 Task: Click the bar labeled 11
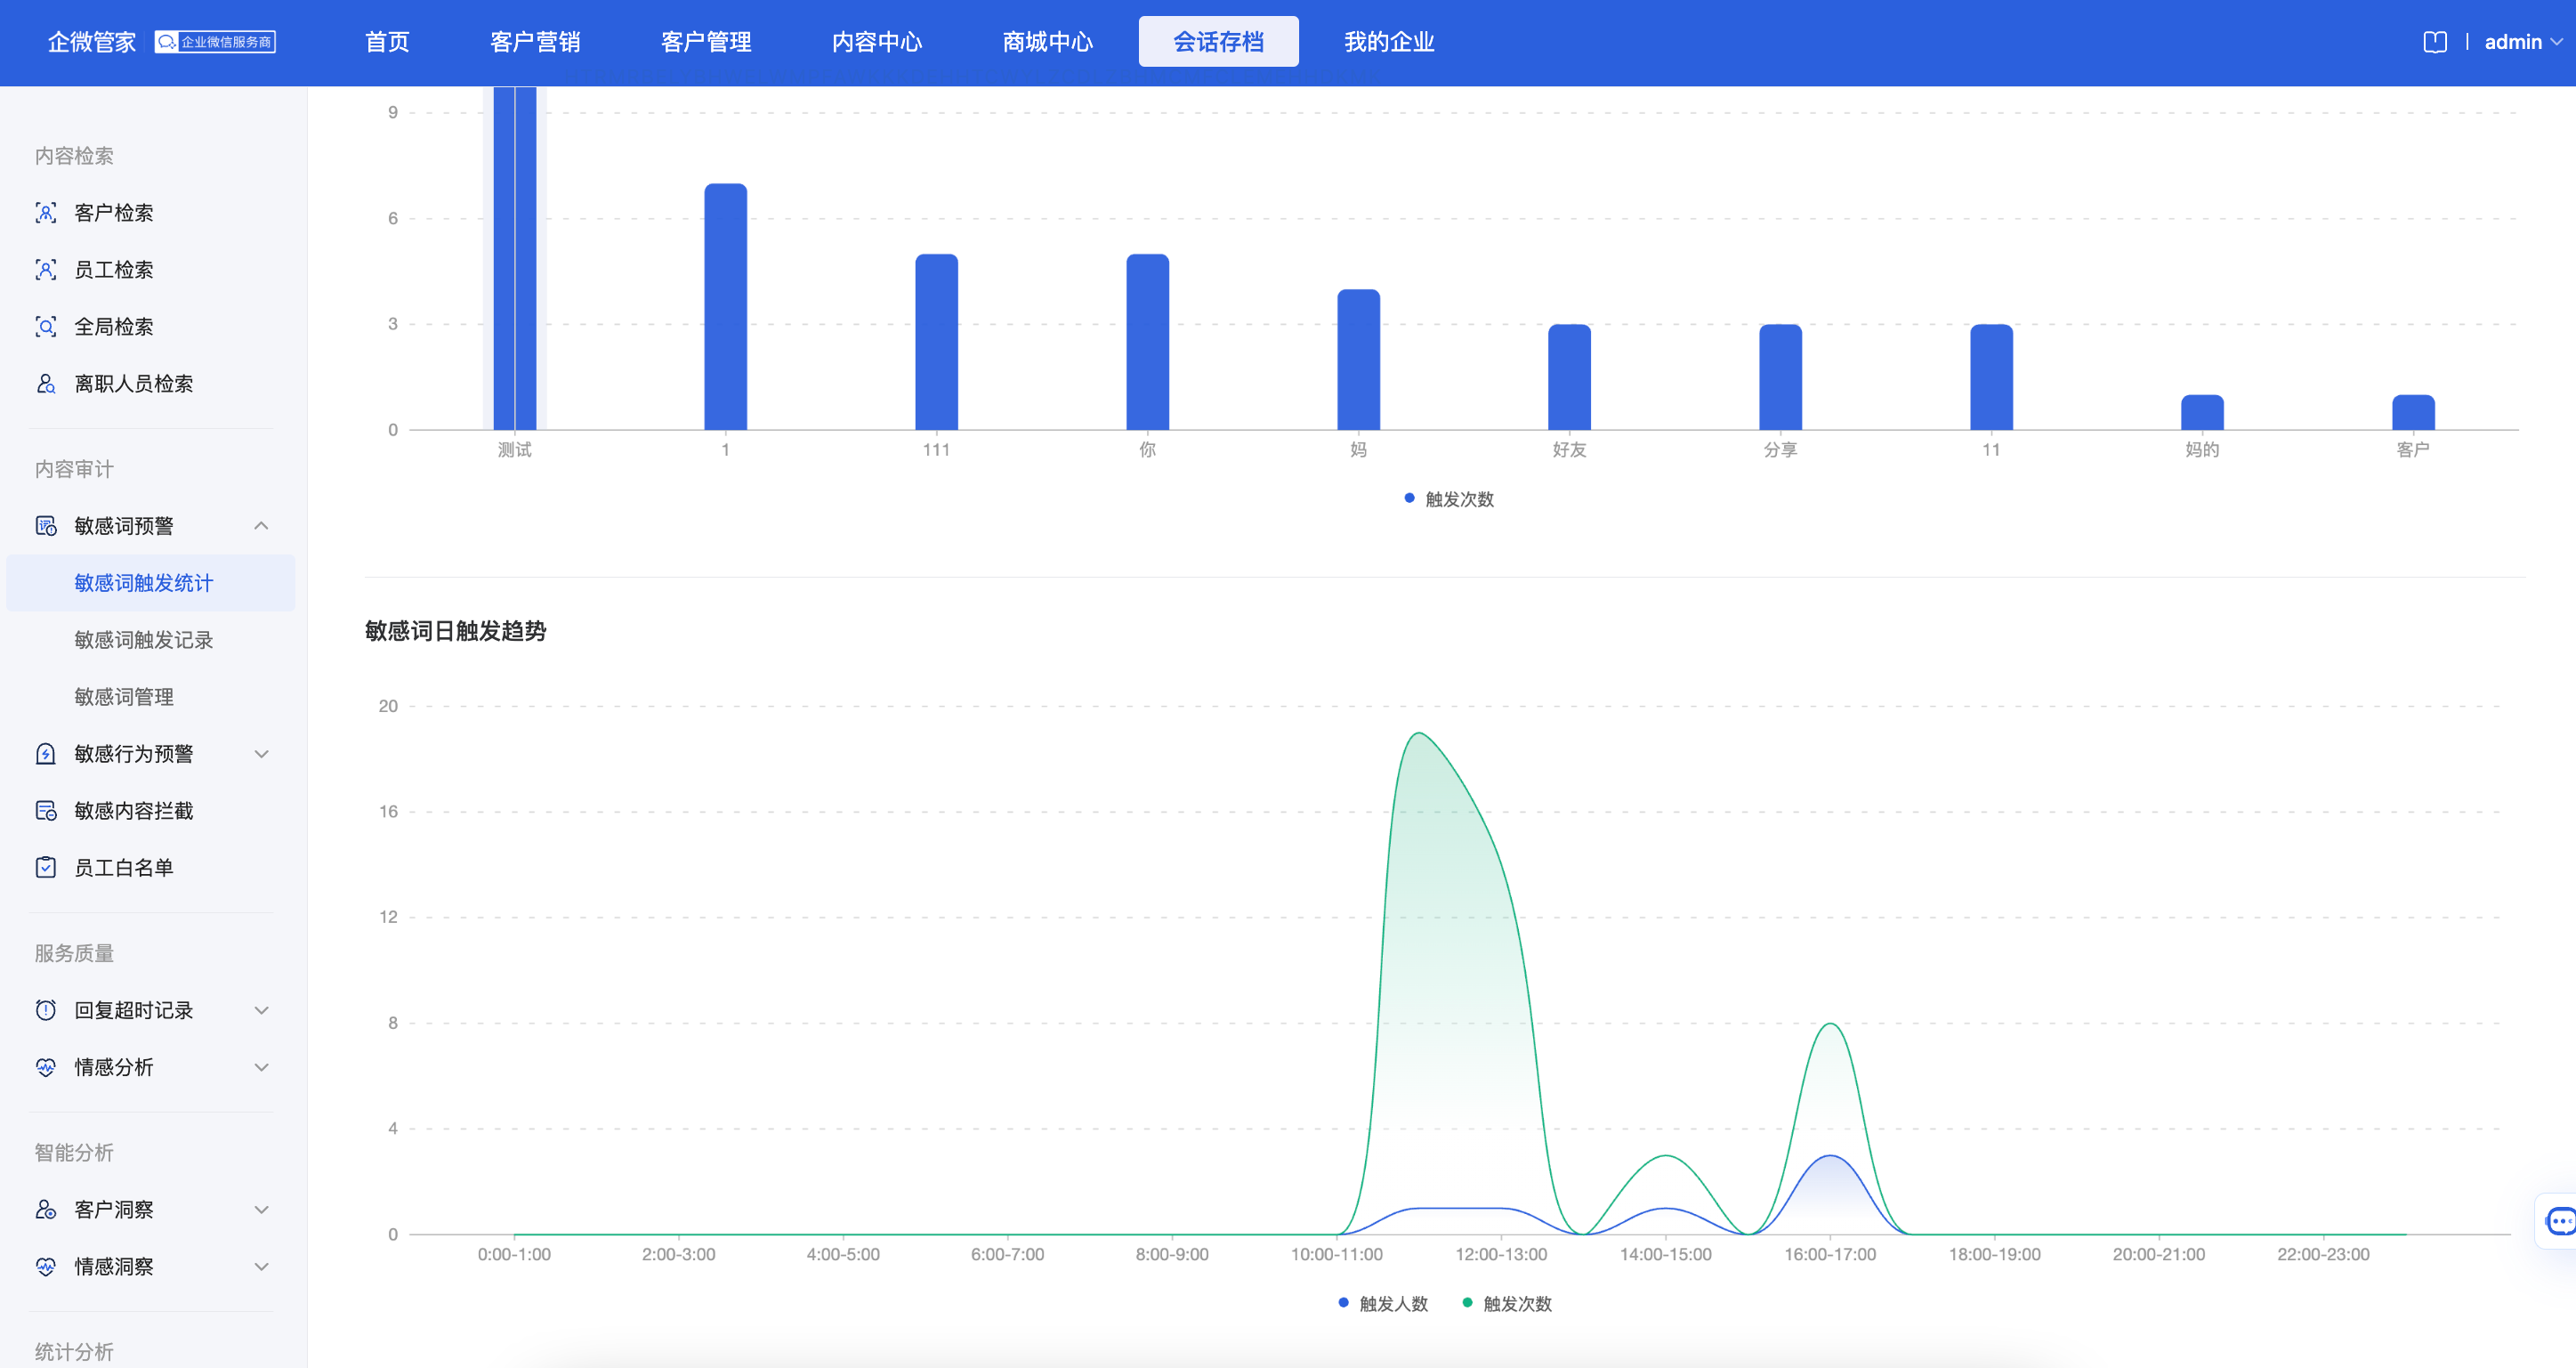(x=1992, y=377)
